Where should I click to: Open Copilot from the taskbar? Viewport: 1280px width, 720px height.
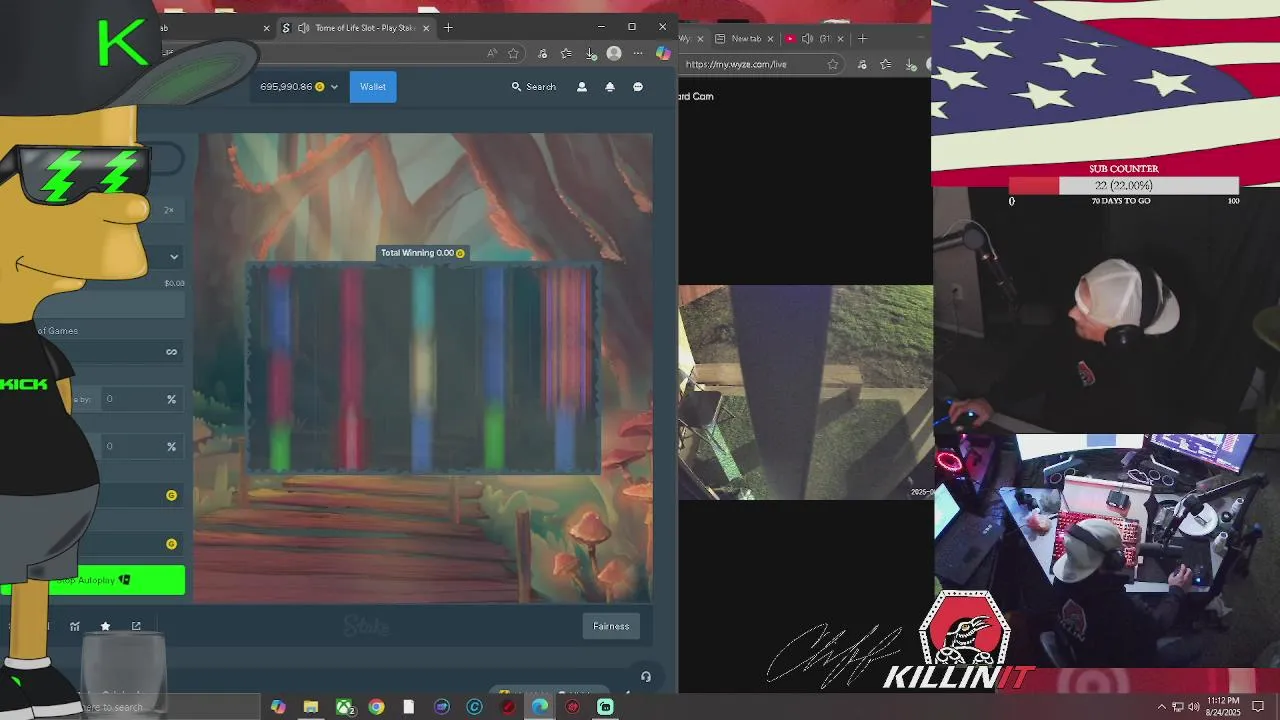(x=278, y=707)
